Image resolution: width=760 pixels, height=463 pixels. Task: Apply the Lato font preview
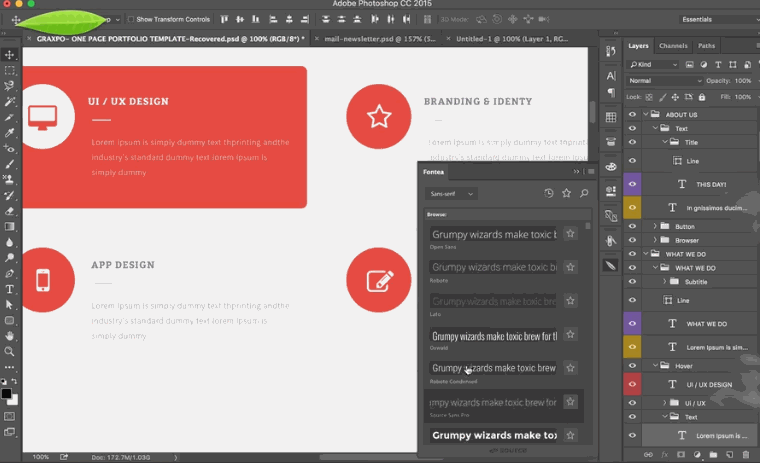click(x=493, y=301)
